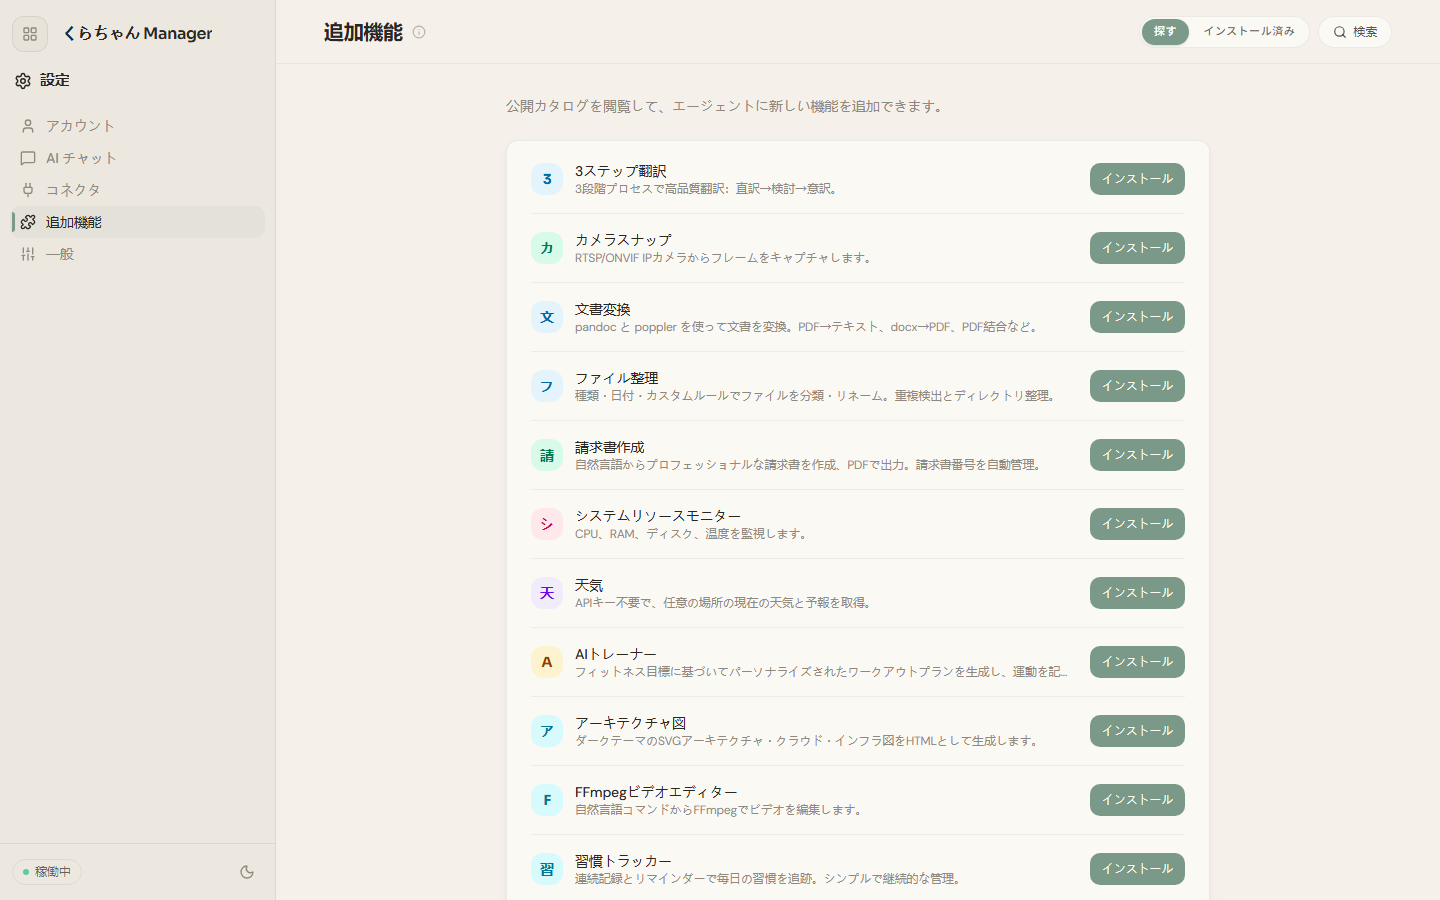Screen dimensions: 1440x900
Task: Click the ファイル整理 title text
Action: click(617, 378)
